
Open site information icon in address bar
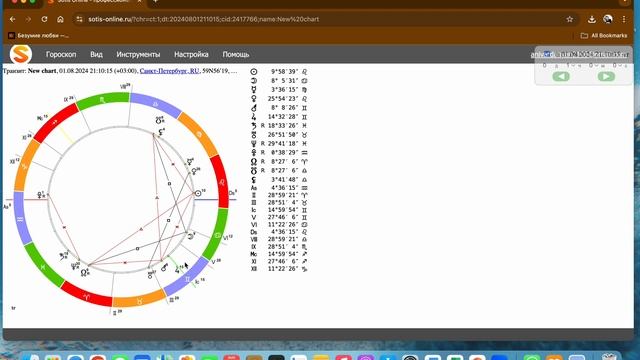pos(80,19)
